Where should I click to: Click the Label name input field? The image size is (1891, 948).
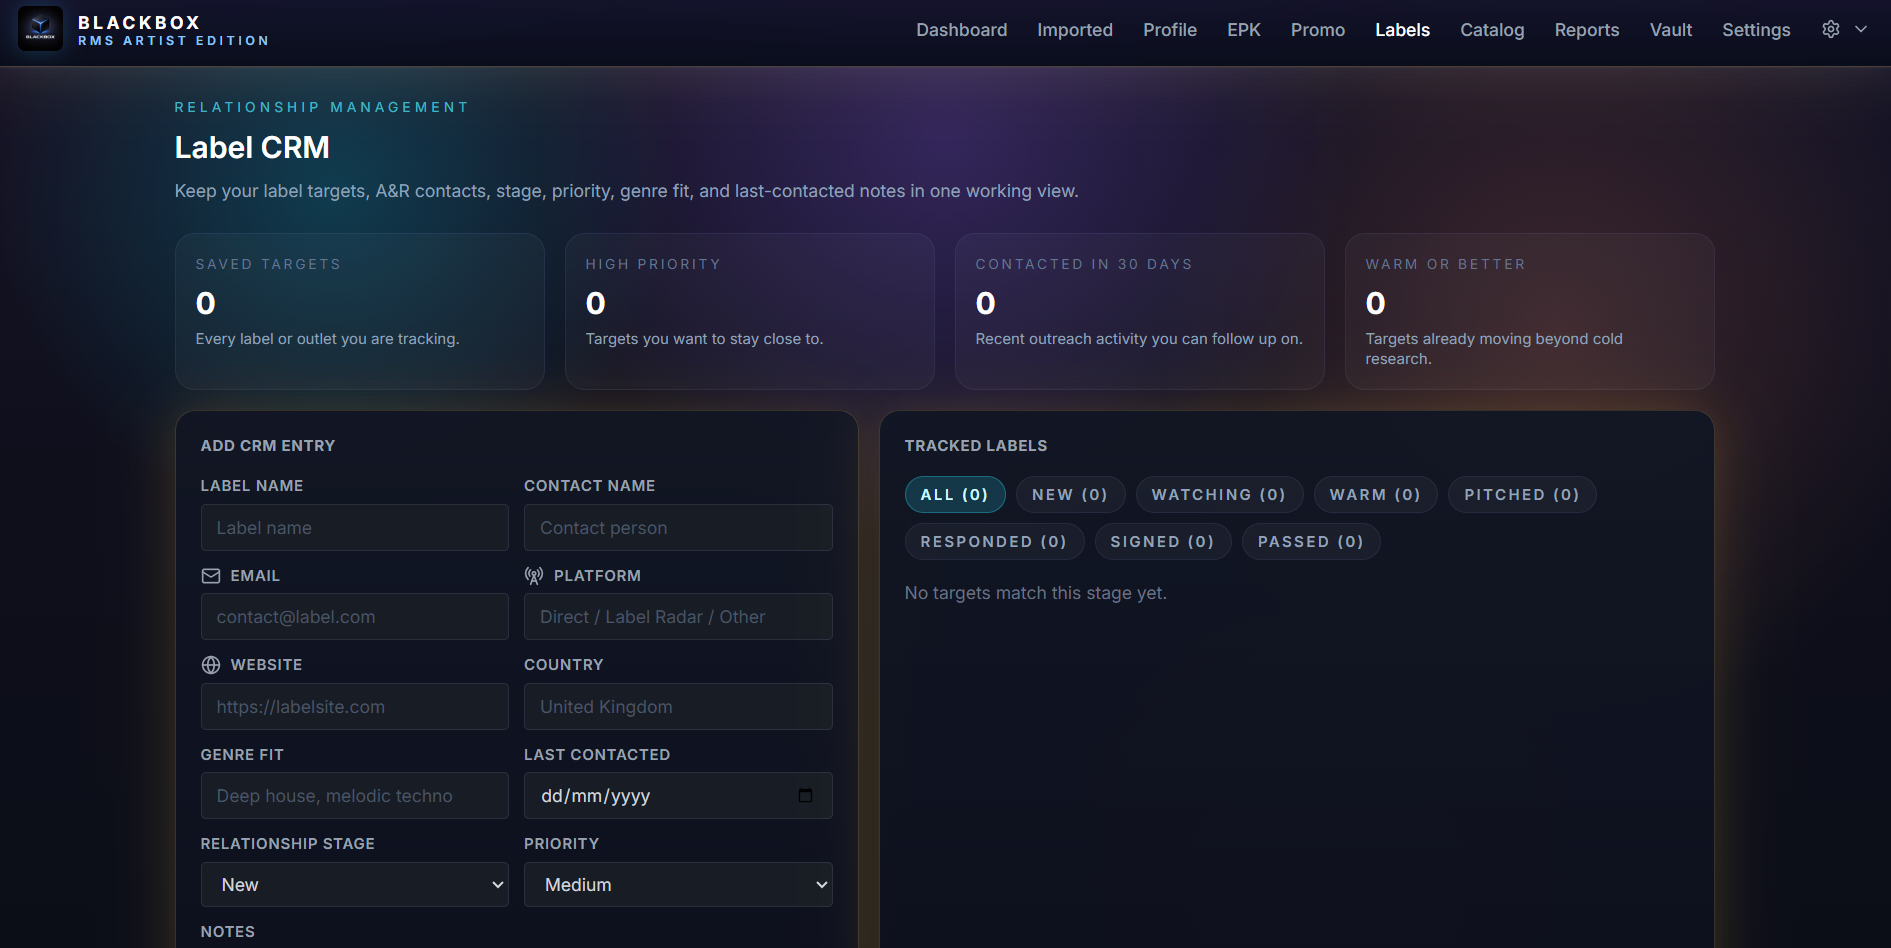[x=354, y=527]
